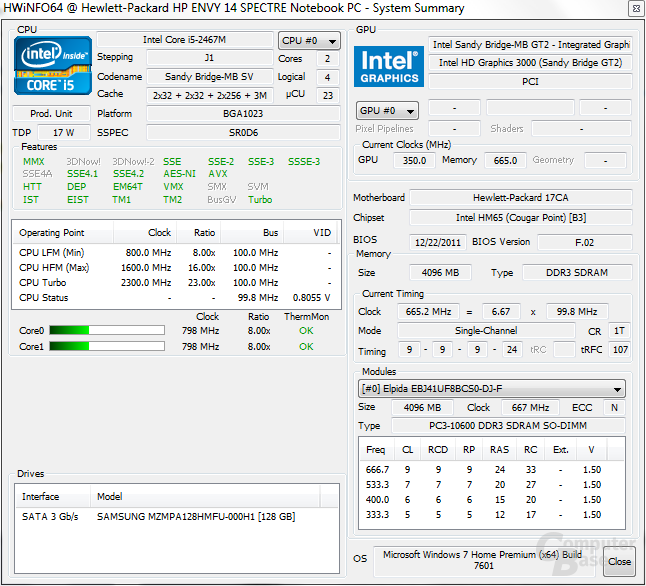Select the CPU Turbo row
The width and height of the screenshot is (646, 586).
click(x=176, y=283)
